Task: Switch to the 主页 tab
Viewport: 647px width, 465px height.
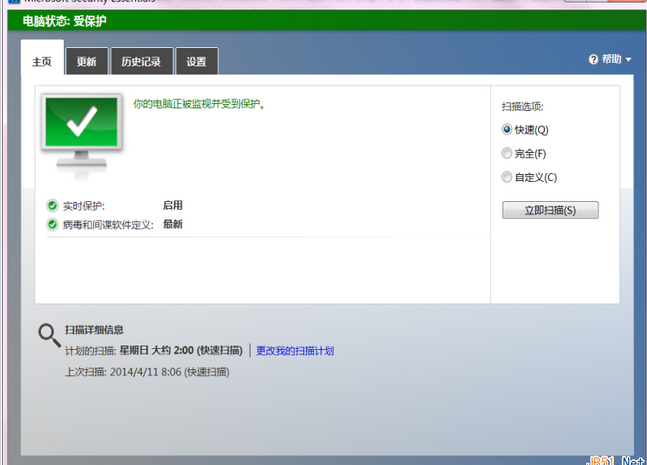Action: [x=42, y=58]
